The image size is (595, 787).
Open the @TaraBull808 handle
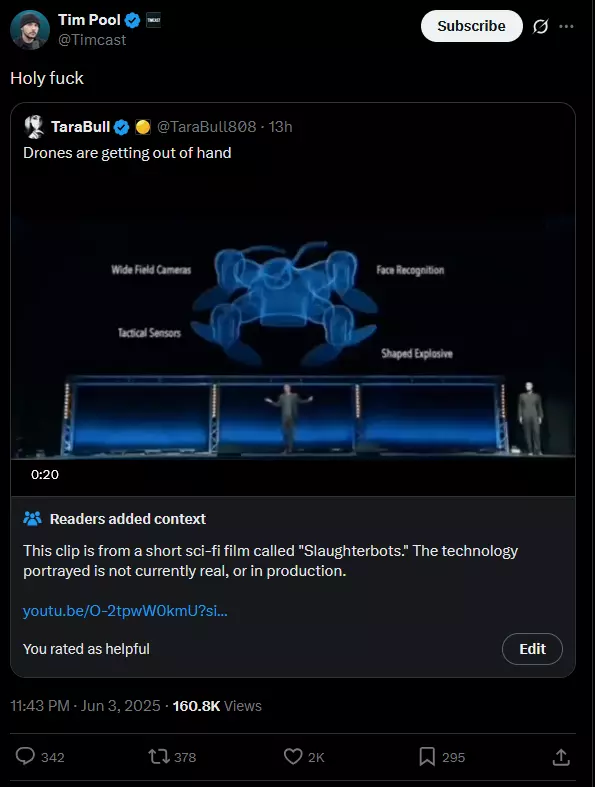(206, 126)
